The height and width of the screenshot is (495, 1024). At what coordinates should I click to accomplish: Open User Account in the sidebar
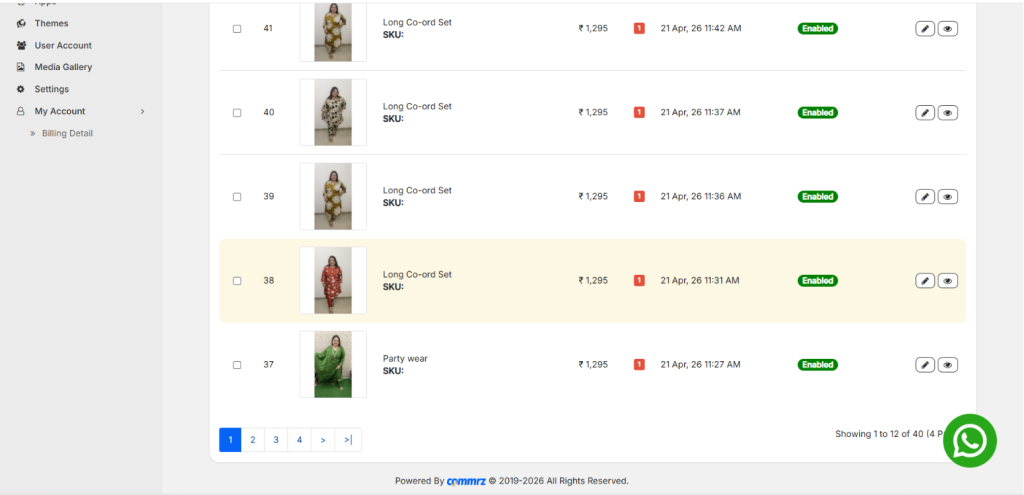[x=63, y=46]
